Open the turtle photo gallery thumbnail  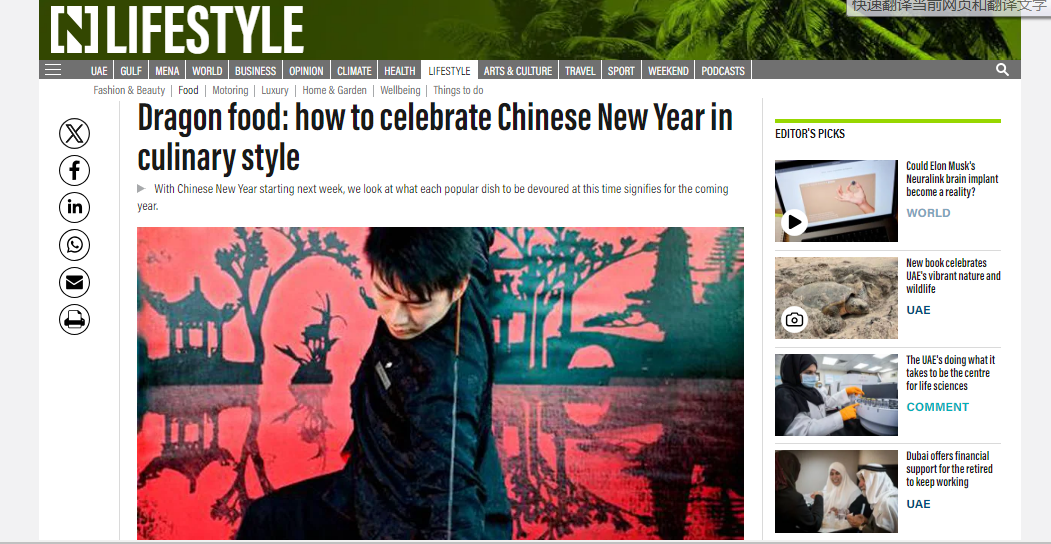pos(836,298)
